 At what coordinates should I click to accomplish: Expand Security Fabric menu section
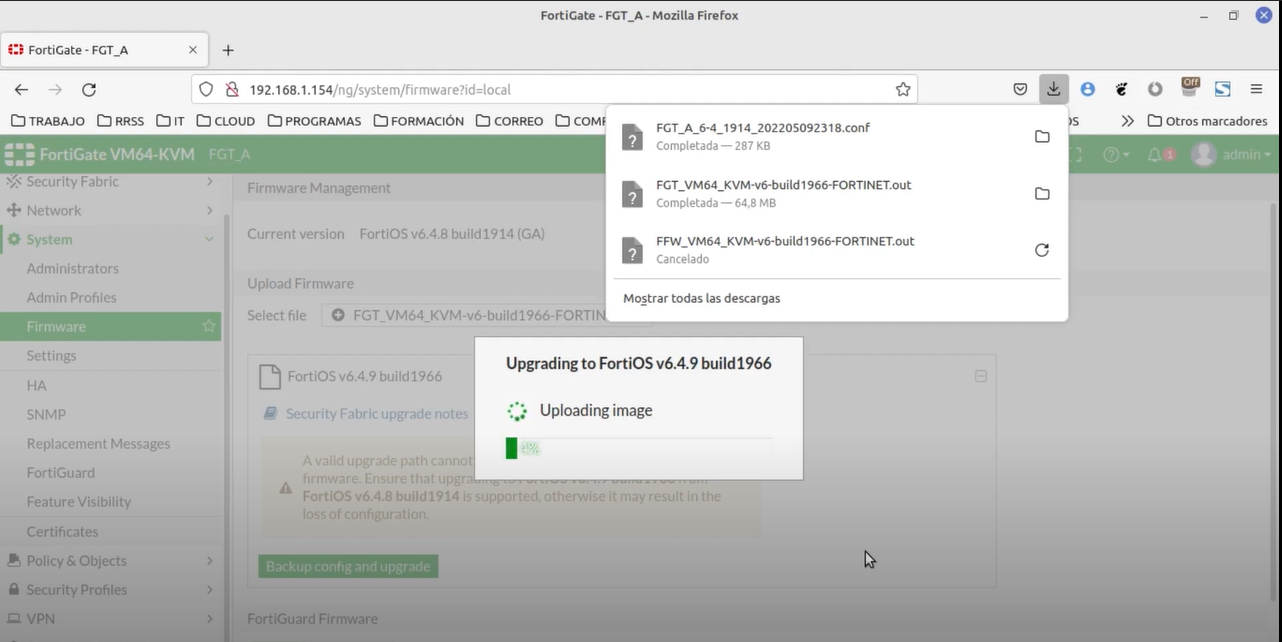pos(110,181)
